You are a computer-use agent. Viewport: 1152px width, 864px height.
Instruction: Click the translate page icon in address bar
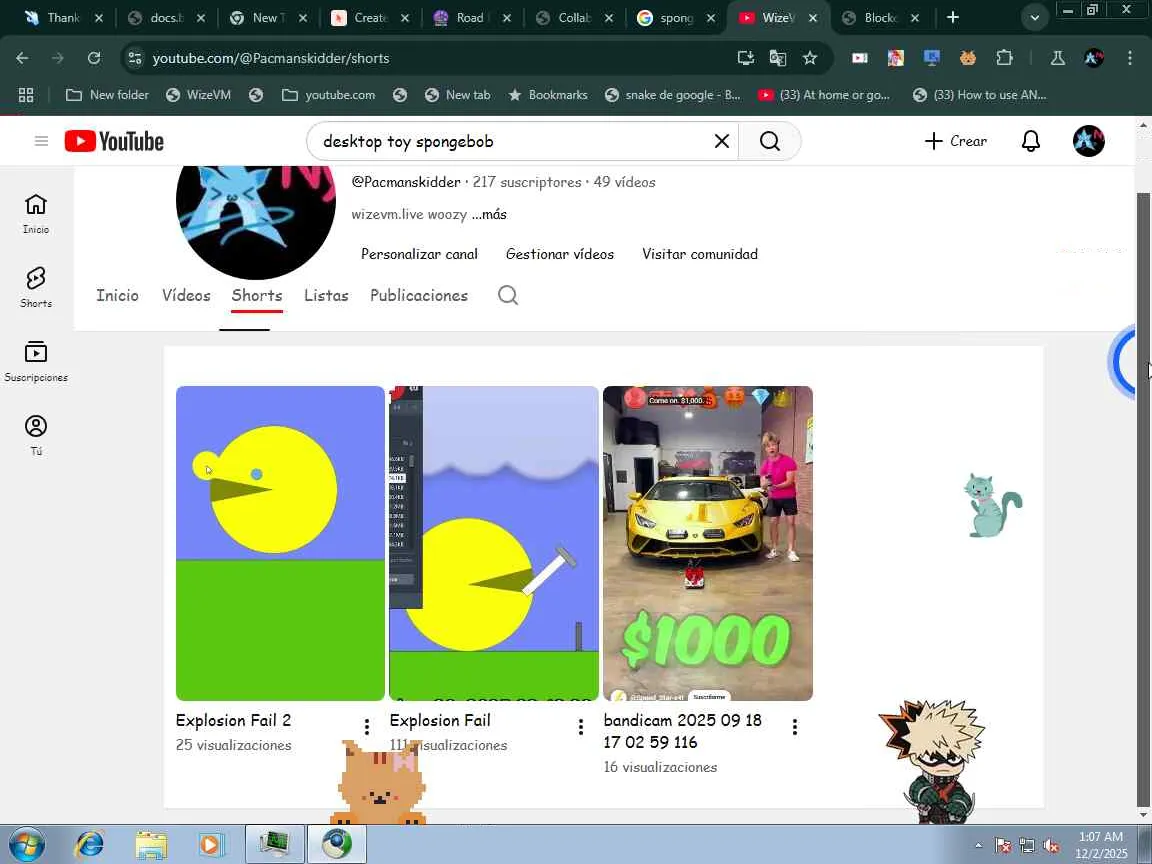coord(777,58)
